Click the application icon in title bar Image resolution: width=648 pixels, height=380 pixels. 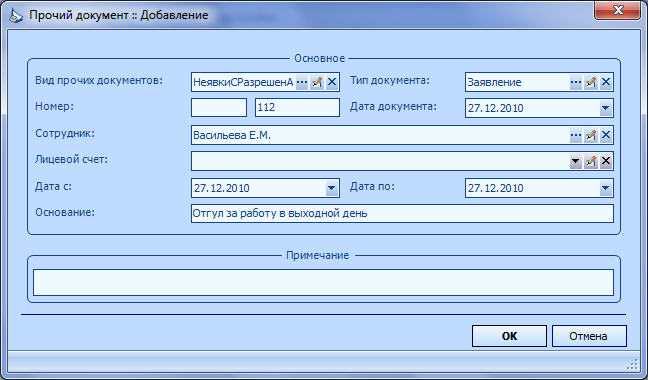click(16, 15)
